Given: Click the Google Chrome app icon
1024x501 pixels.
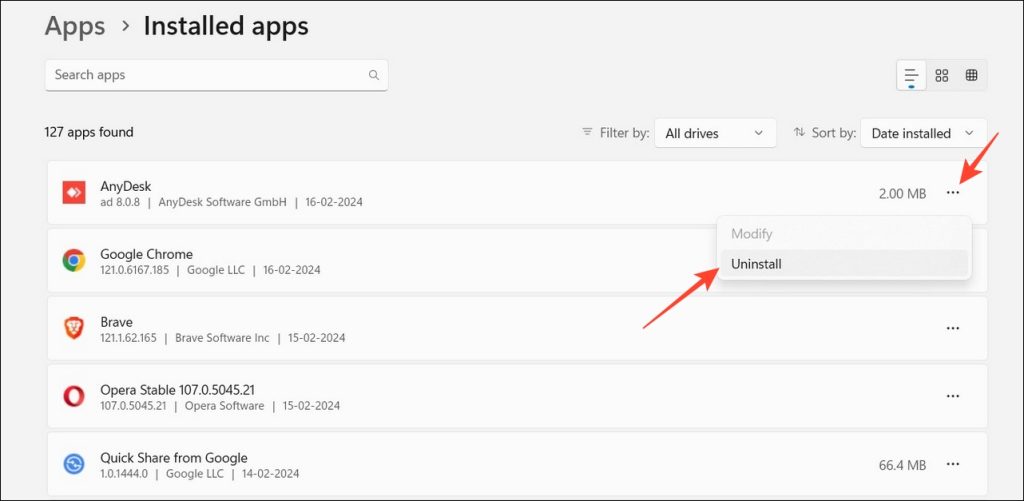Looking at the screenshot, I should pyautogui.click(x=74, y=260).
